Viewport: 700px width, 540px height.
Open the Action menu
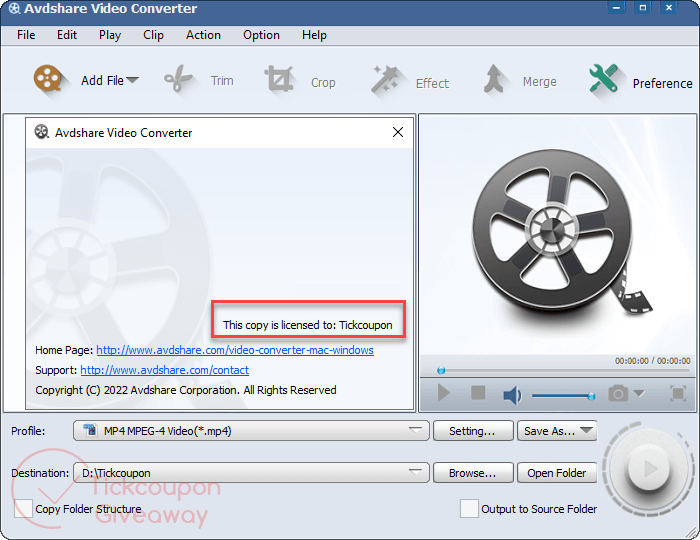[x=203, y=35]
